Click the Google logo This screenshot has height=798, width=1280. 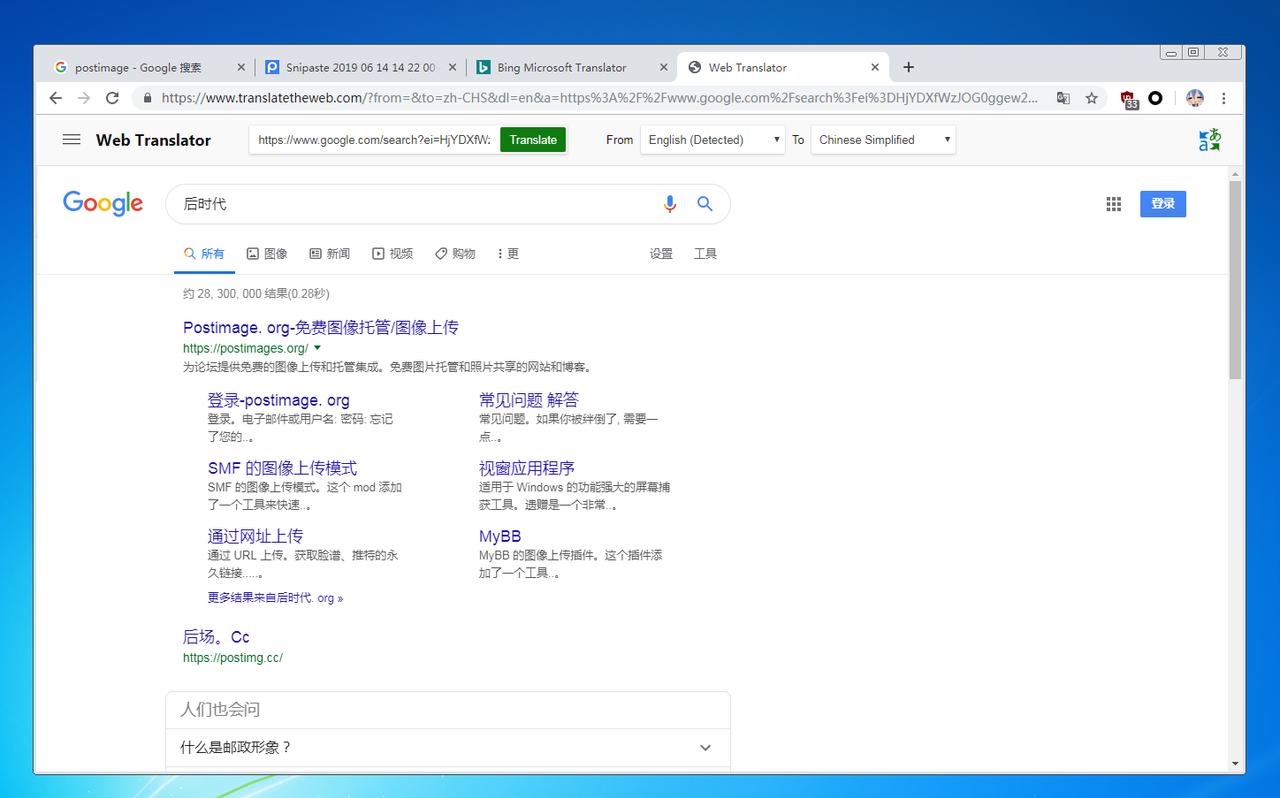(x=103, y=204)
